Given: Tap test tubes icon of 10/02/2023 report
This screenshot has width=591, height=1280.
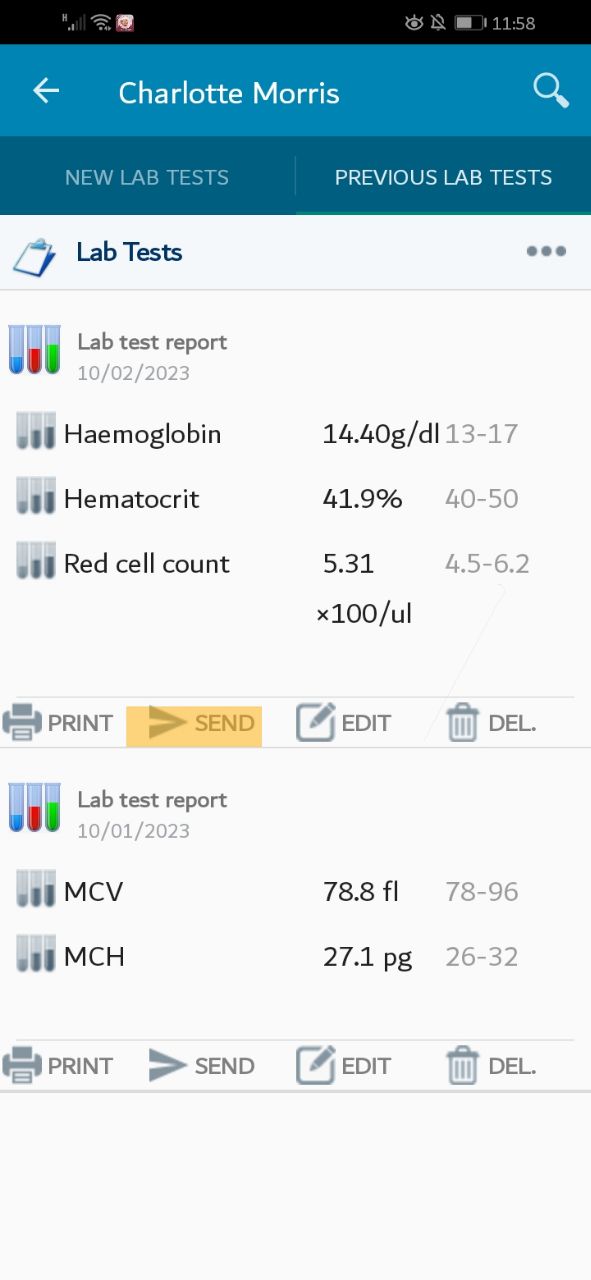Looking at the screenshot, I should (35, 350).
